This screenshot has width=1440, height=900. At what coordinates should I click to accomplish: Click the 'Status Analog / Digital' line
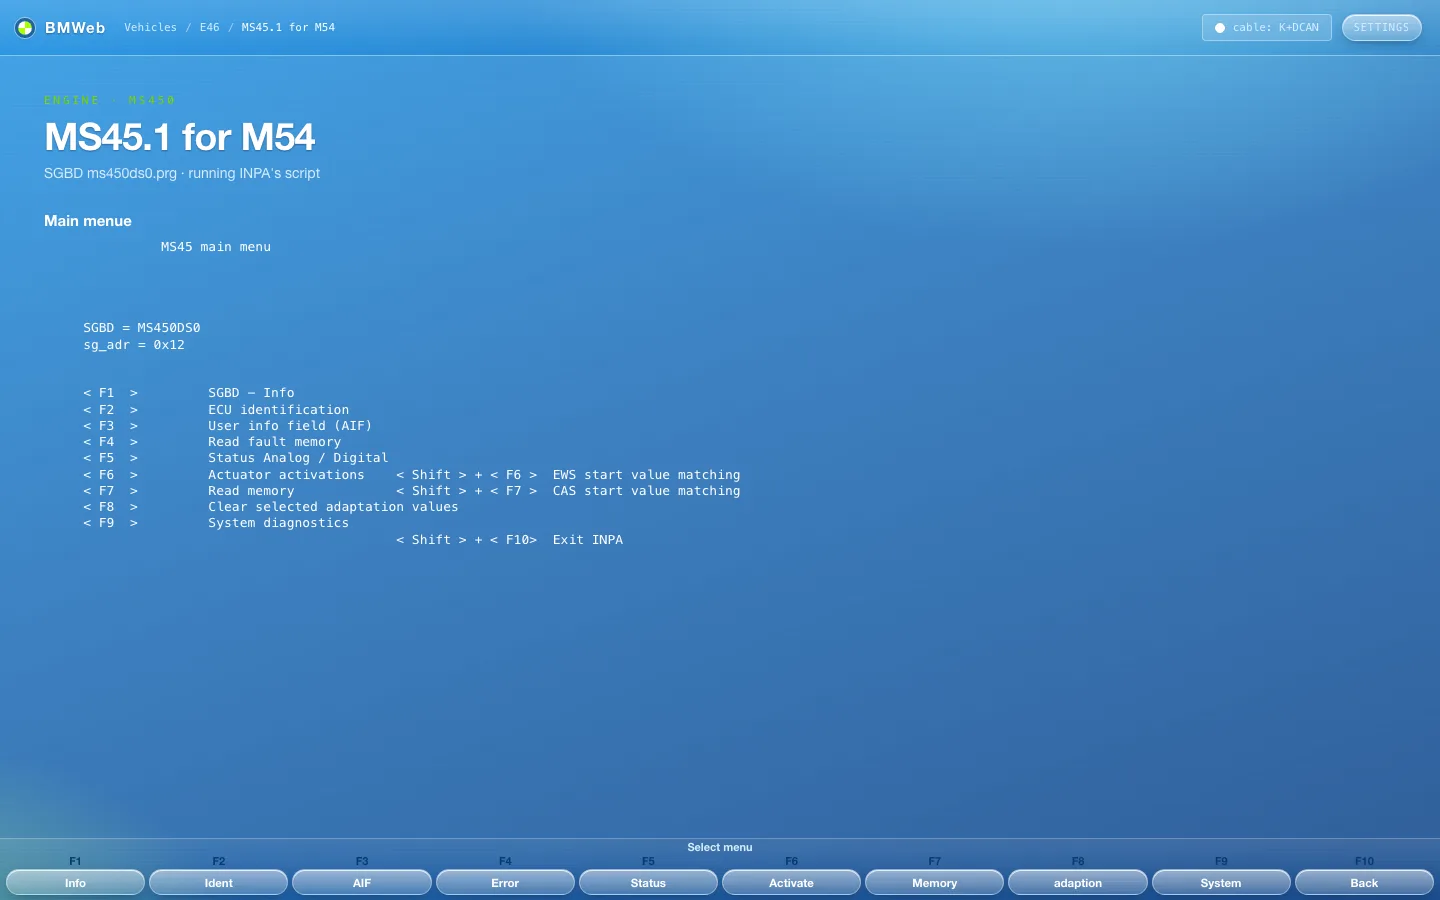pyautogui.click(x=298, y=458)
